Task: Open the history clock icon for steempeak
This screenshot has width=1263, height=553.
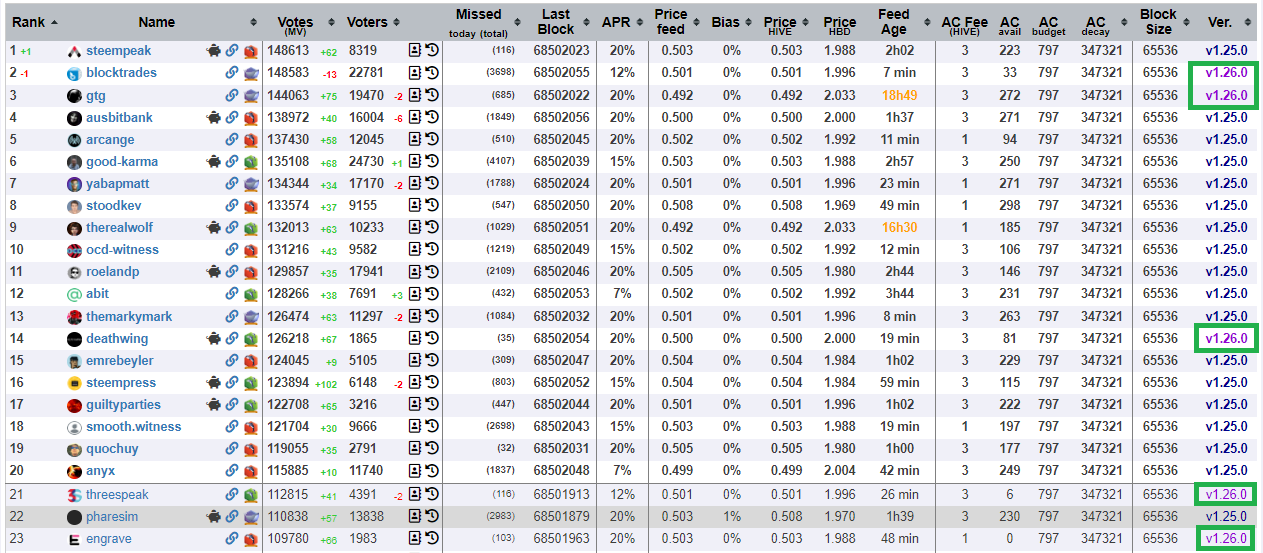Action: [432, 51]
